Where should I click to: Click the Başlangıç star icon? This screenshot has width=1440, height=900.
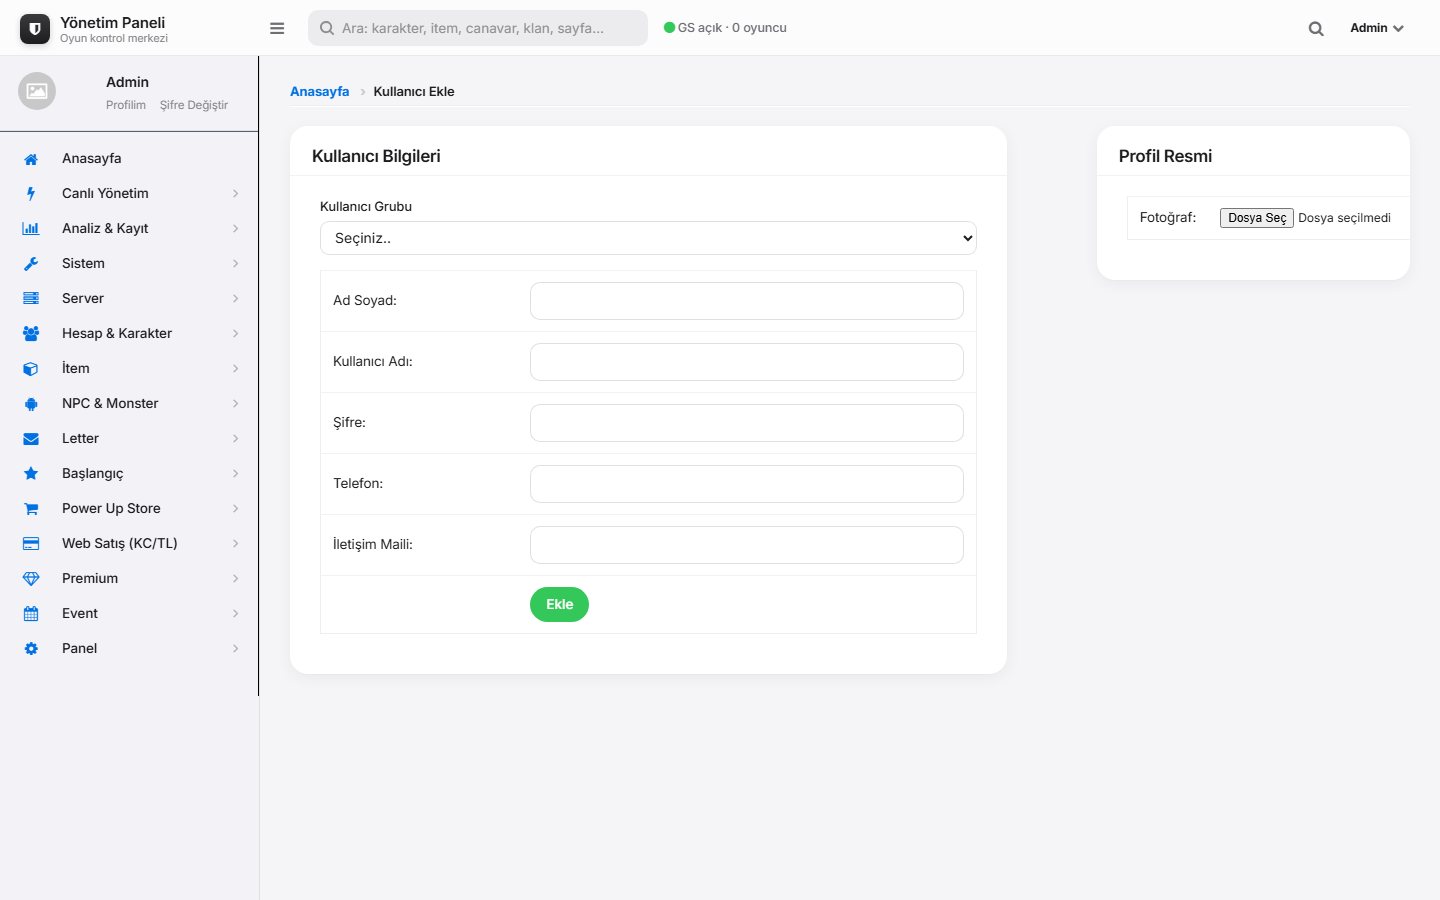click(x=31, y=474)
